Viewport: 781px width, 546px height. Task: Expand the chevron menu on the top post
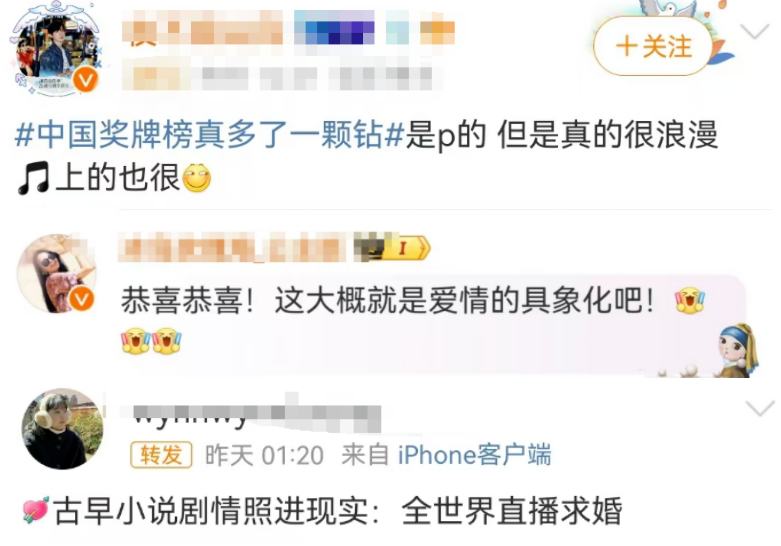755,31
